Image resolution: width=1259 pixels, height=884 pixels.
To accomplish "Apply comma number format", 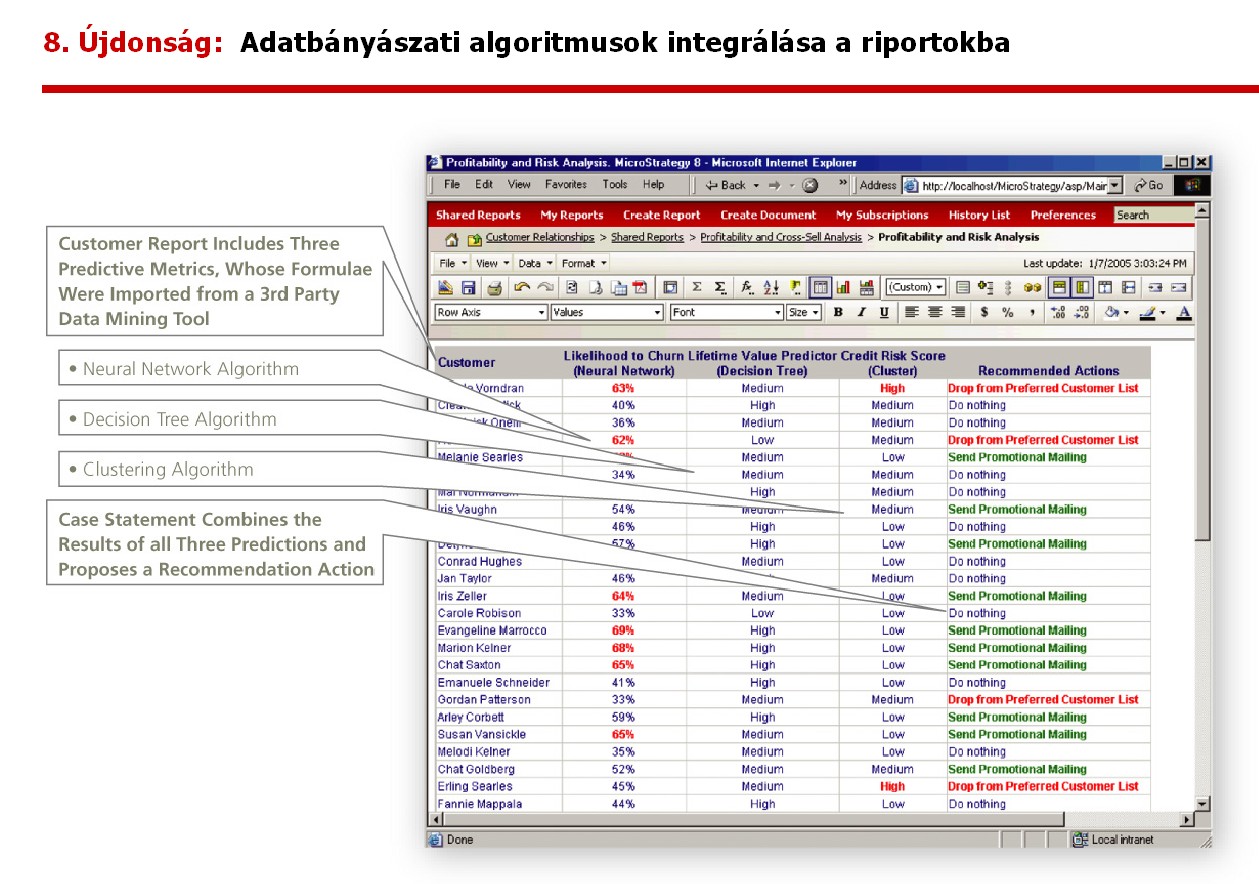I will 1032,312.
